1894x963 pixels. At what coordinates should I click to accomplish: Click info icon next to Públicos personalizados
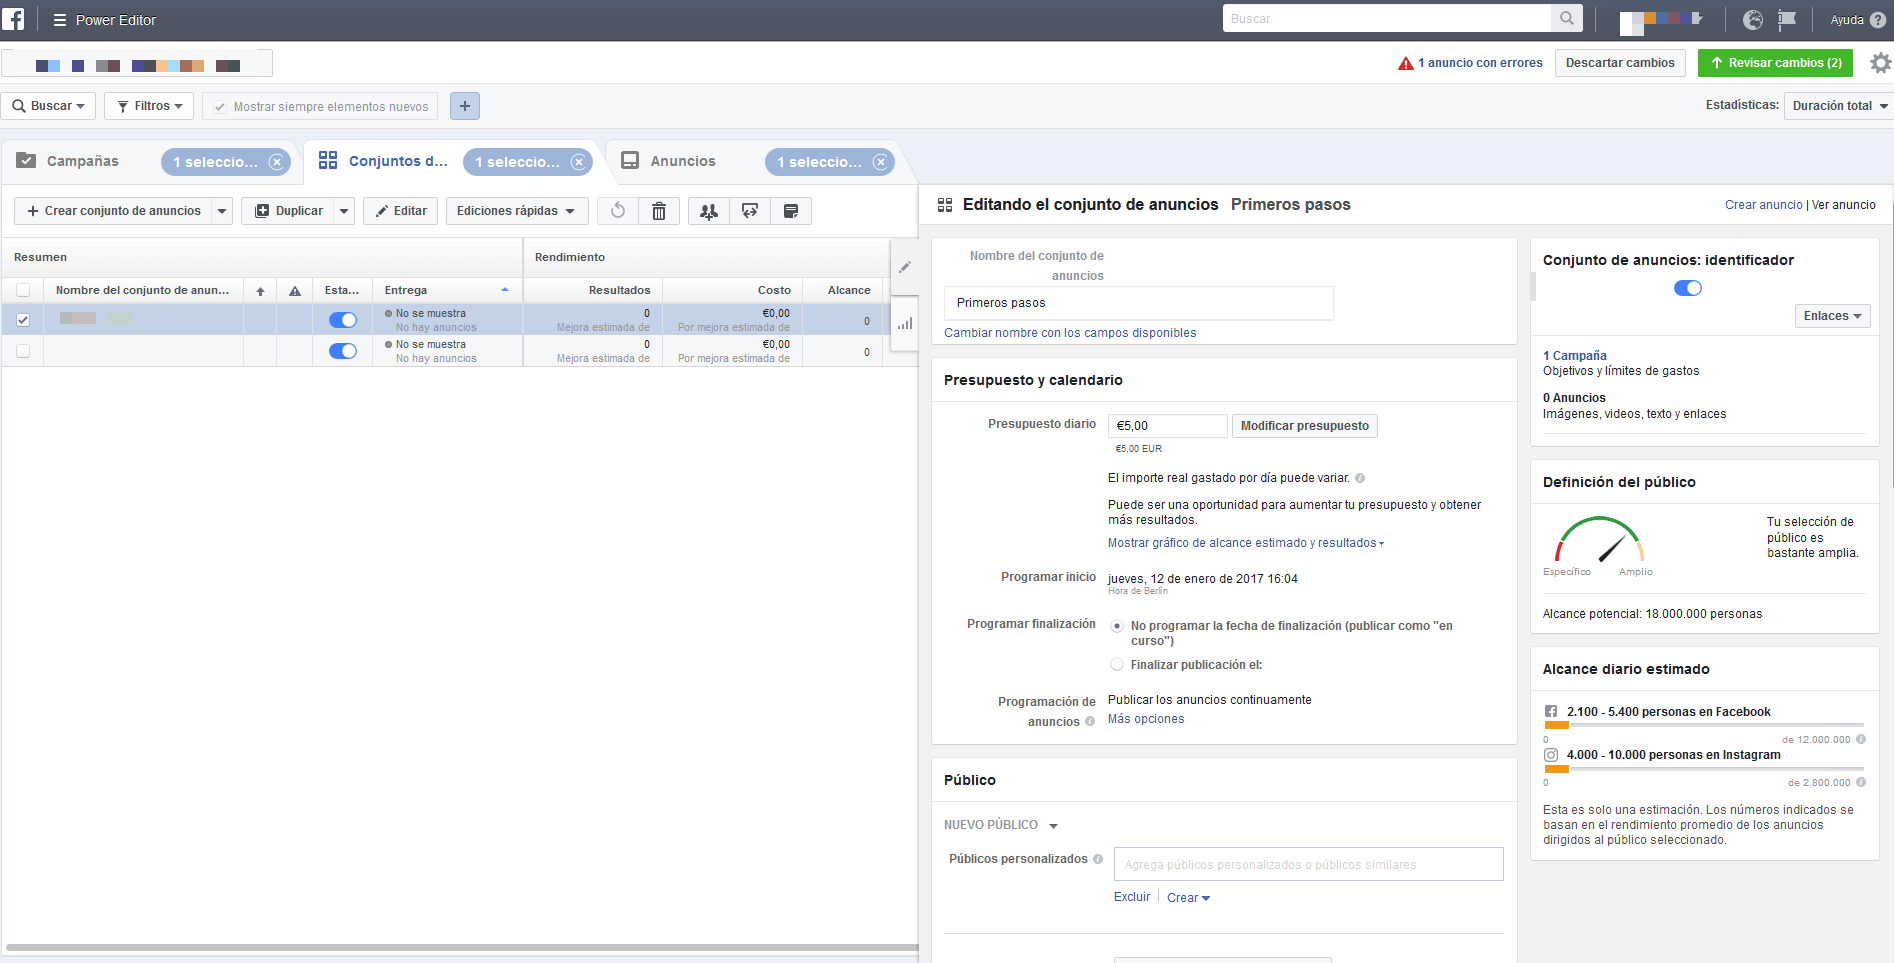(x=1098, y=859)
